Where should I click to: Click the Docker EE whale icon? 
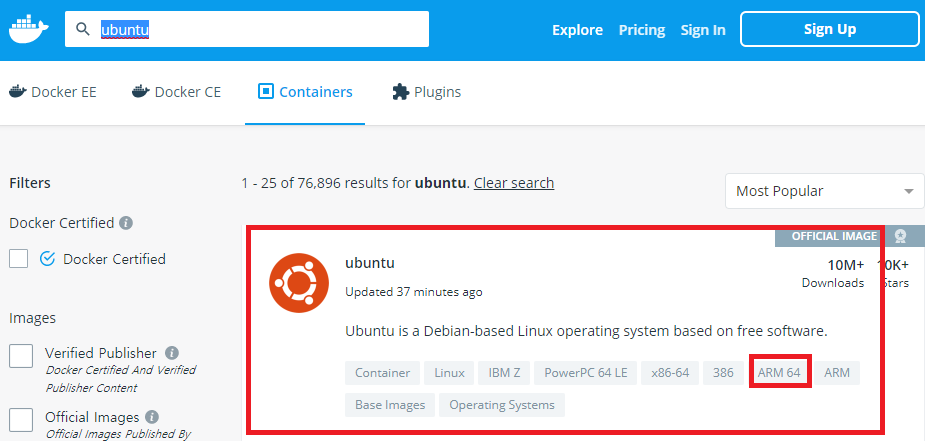[18, 91]
